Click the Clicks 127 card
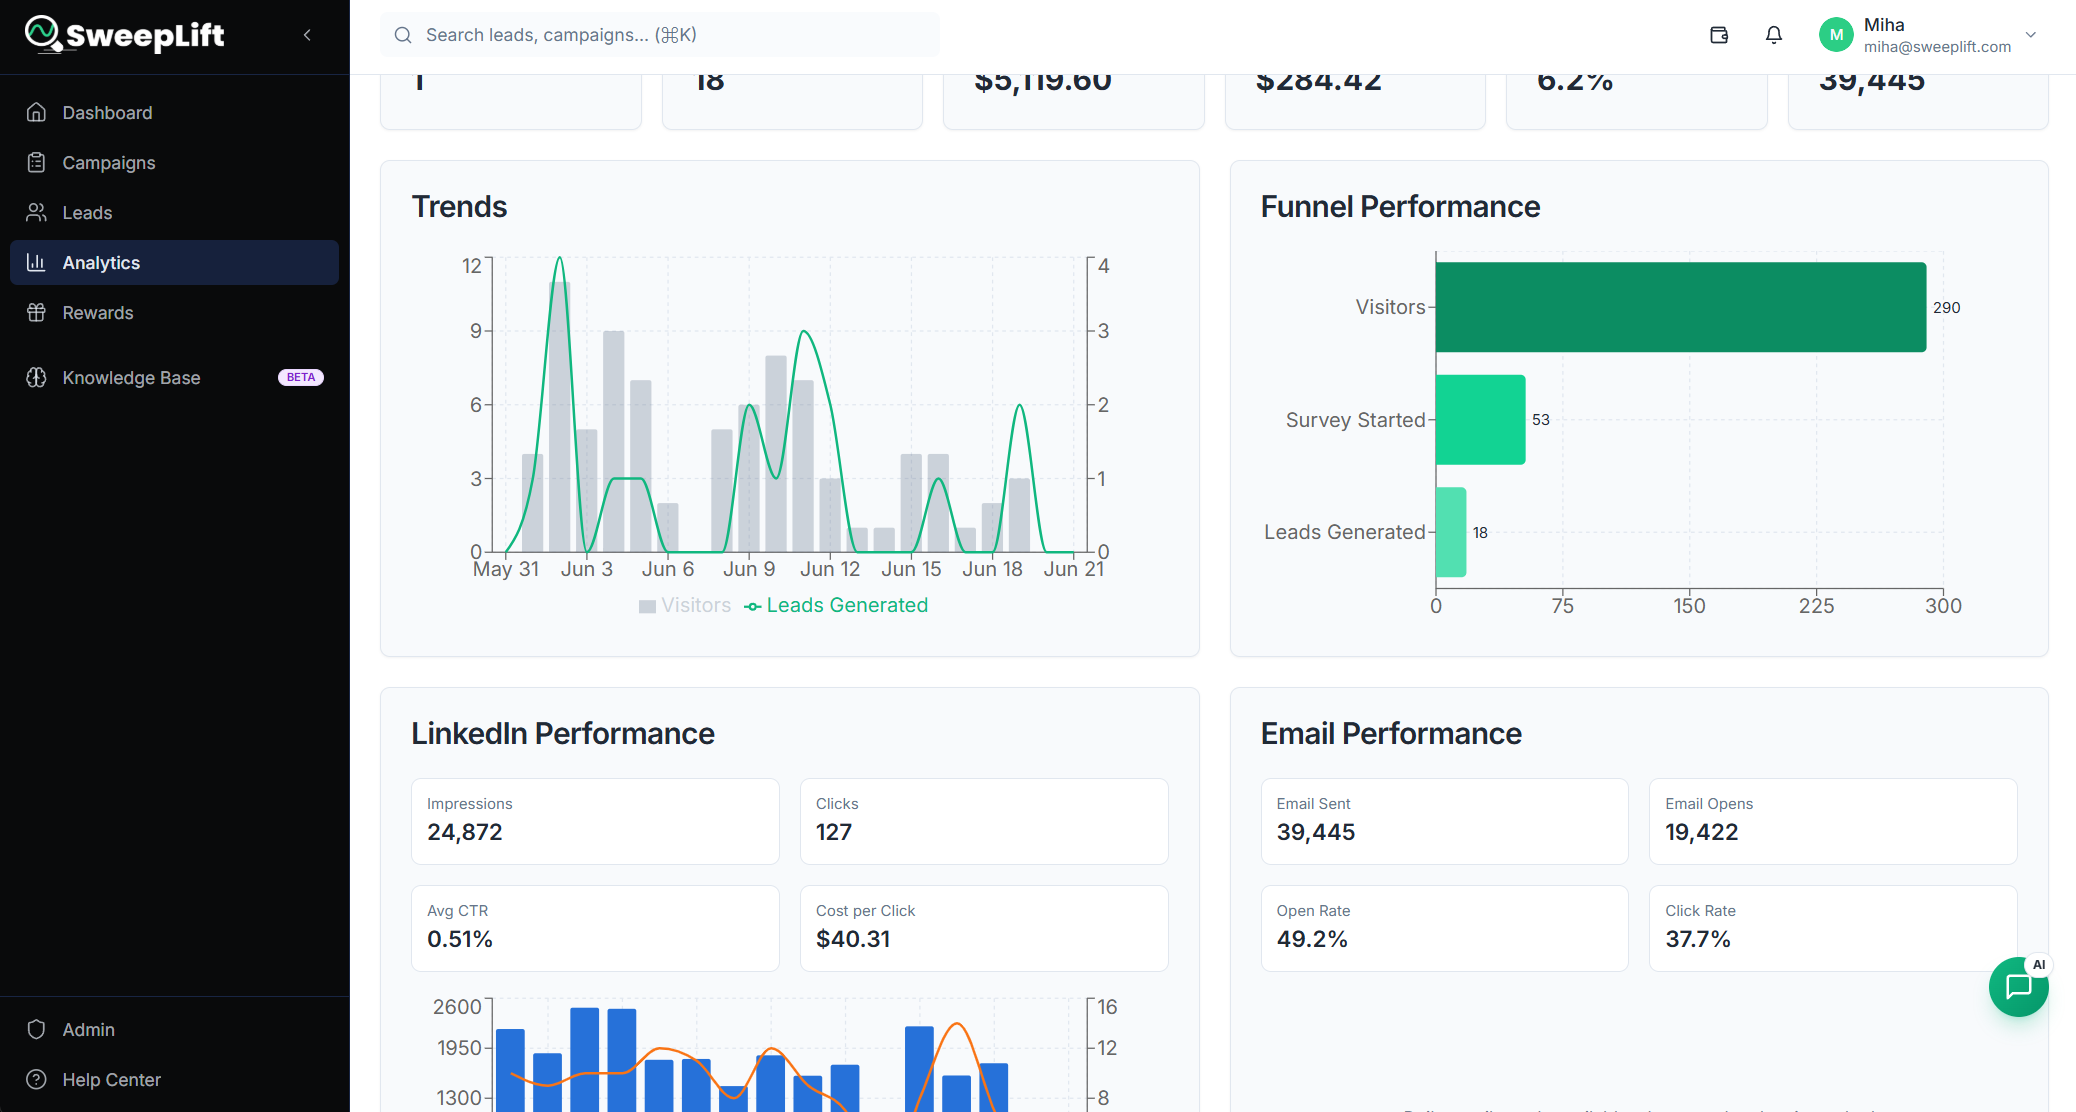This screenshot has height=1112, width=2076. pos(984,821)
